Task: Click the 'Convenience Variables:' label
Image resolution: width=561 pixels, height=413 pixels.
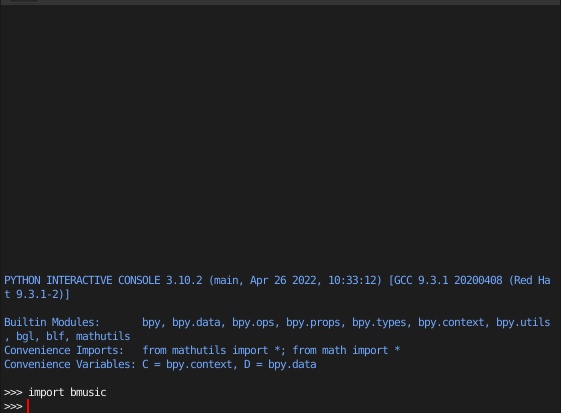Action: point(70,364)
